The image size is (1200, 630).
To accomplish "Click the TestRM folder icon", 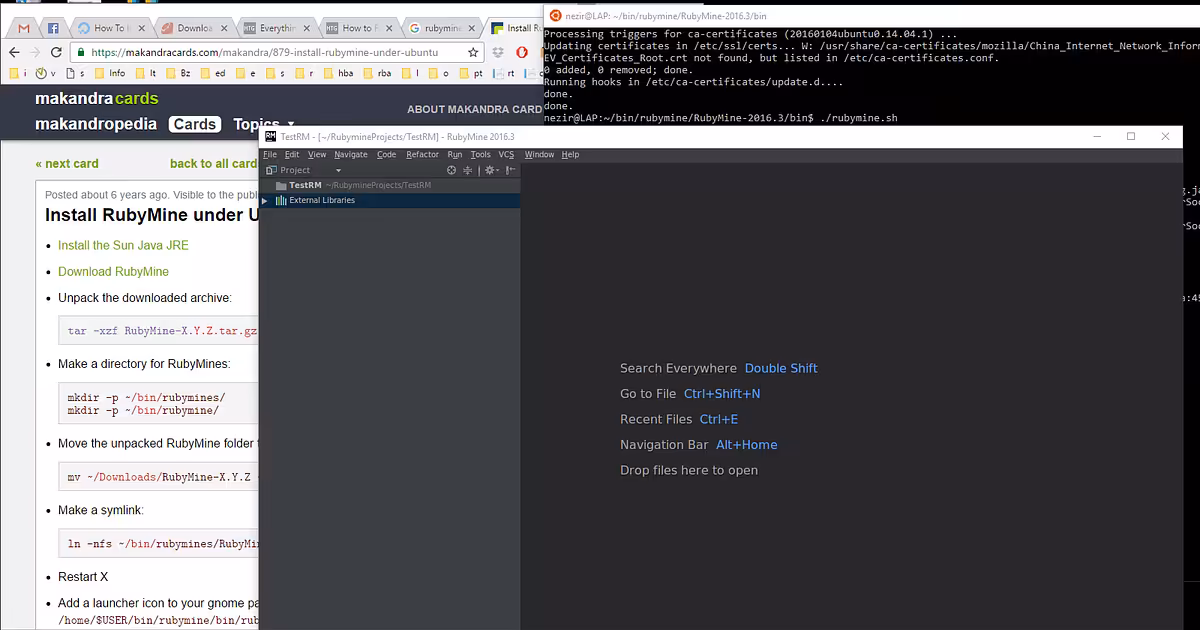I will tap(281, 185).
